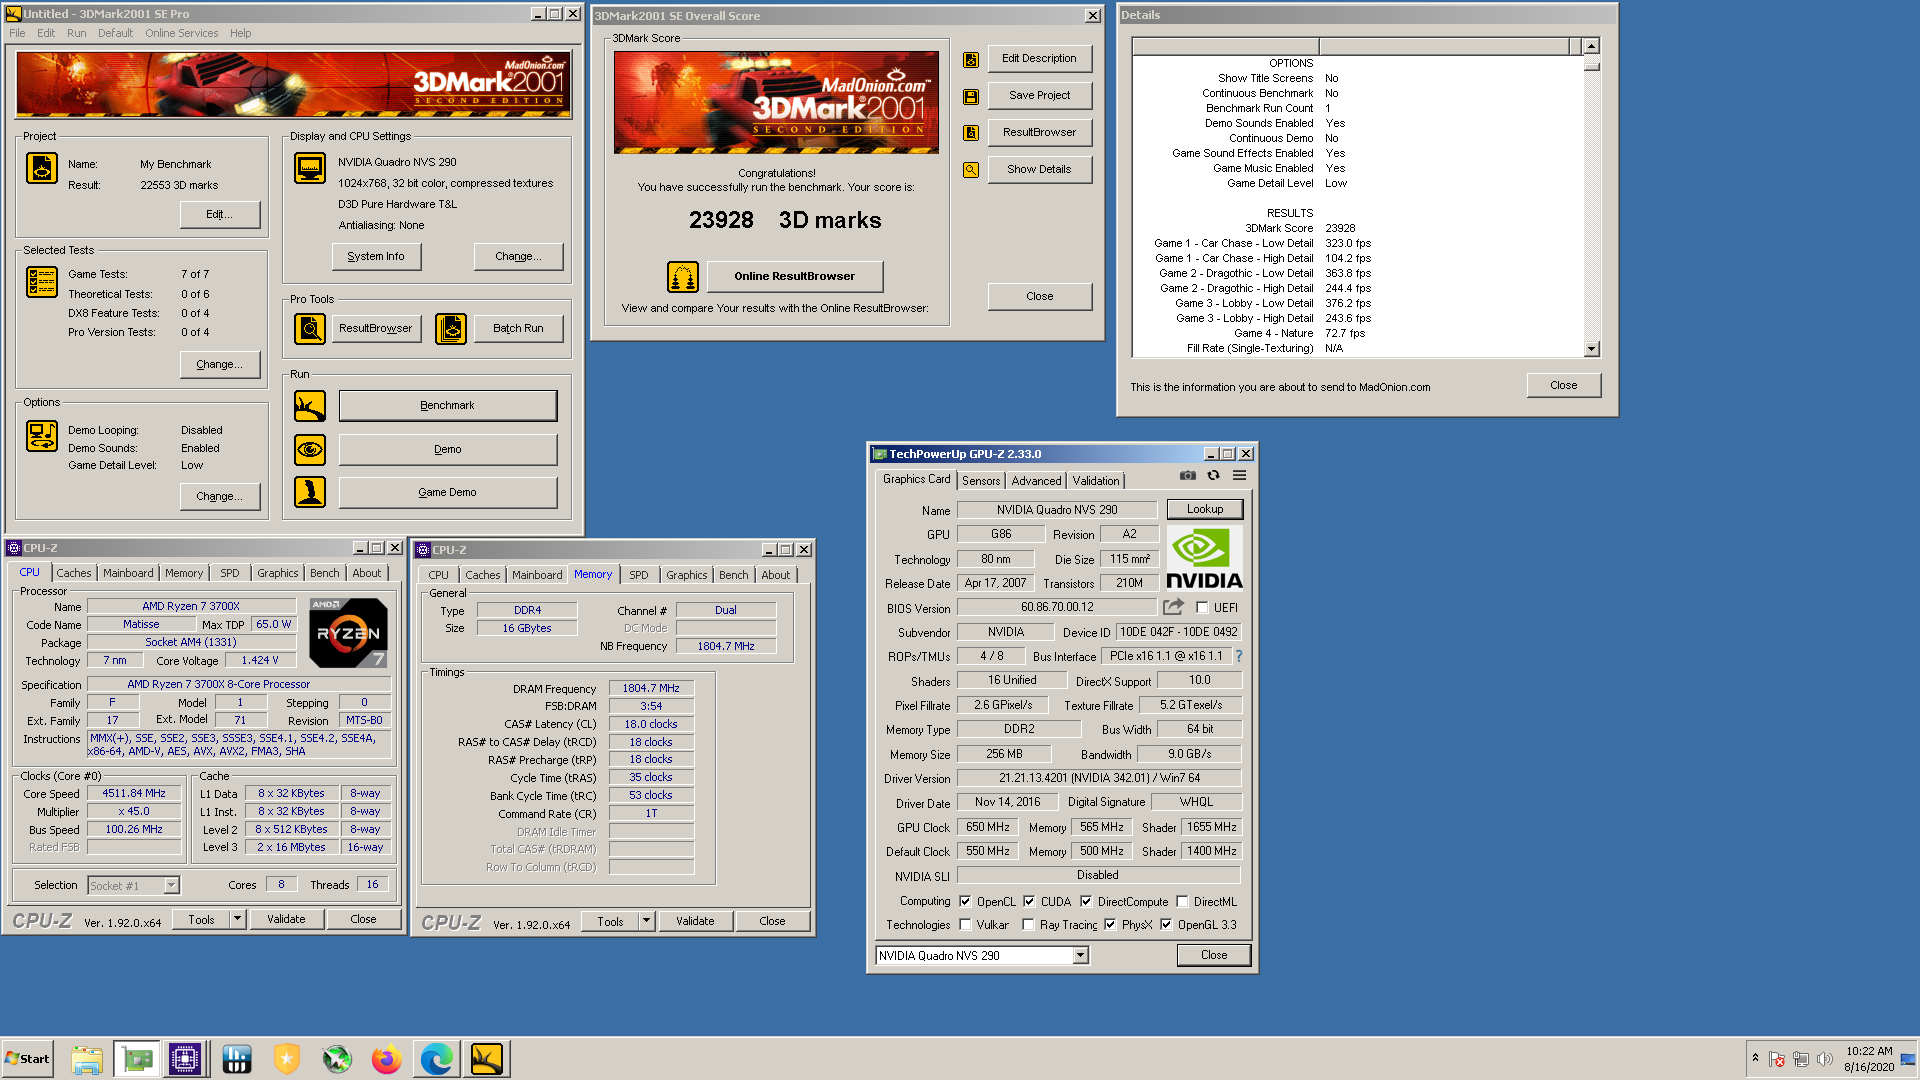Toggle the OpenCL checkbox

[x=966, y=902]
